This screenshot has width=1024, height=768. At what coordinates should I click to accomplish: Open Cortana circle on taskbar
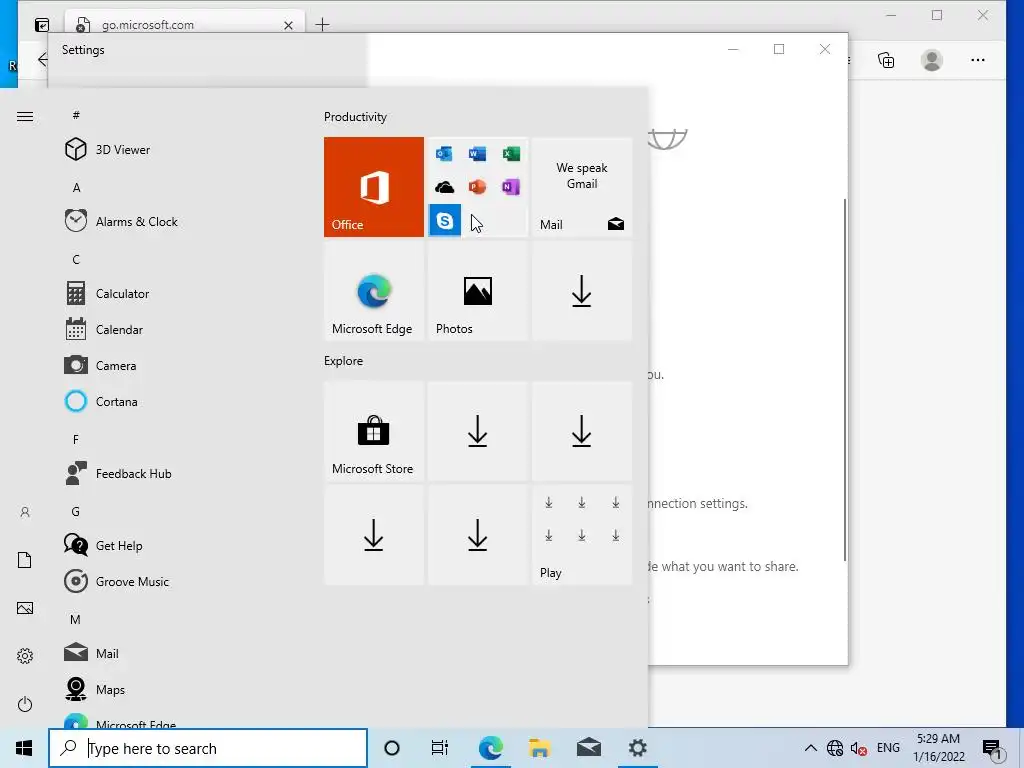pos(392,748)
